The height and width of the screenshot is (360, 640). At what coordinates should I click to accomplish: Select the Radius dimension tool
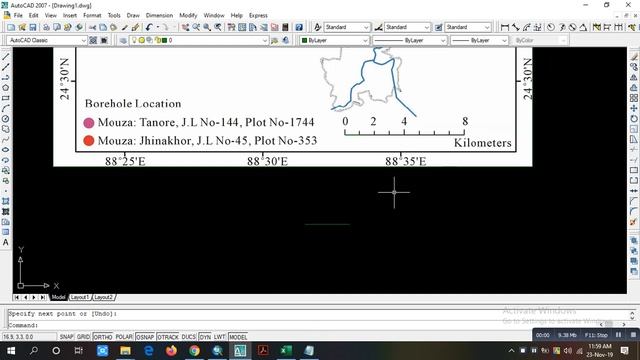551,27
